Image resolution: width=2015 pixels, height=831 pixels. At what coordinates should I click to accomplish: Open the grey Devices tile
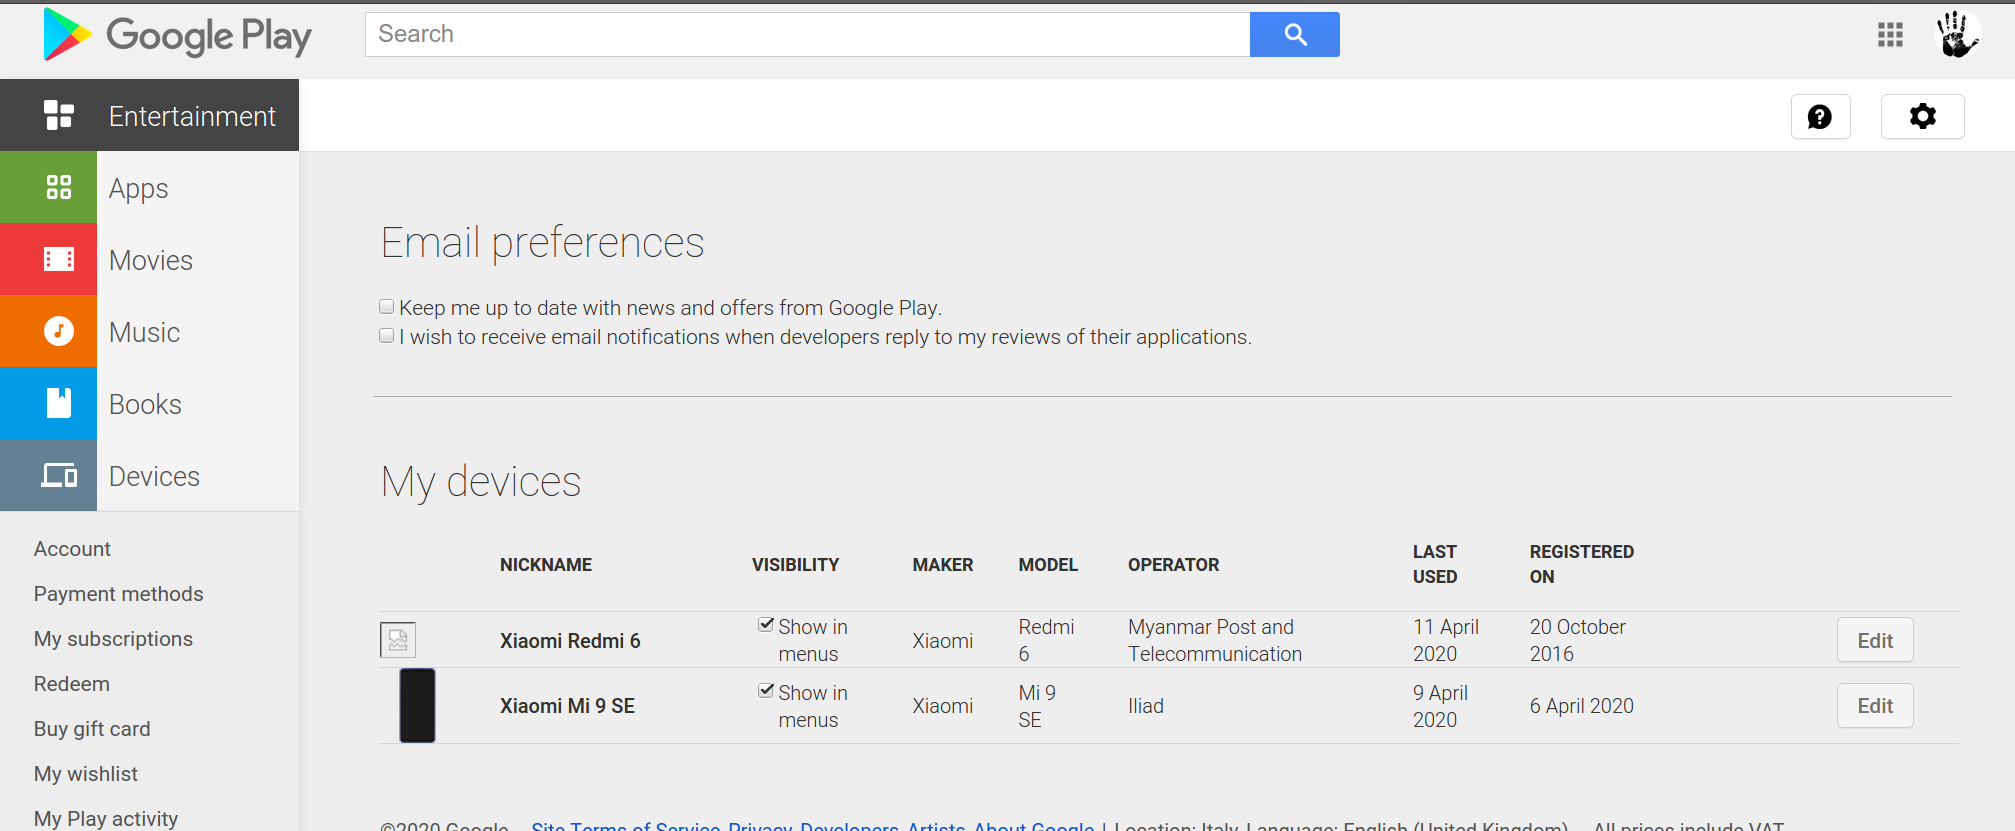tap(49, 475)
